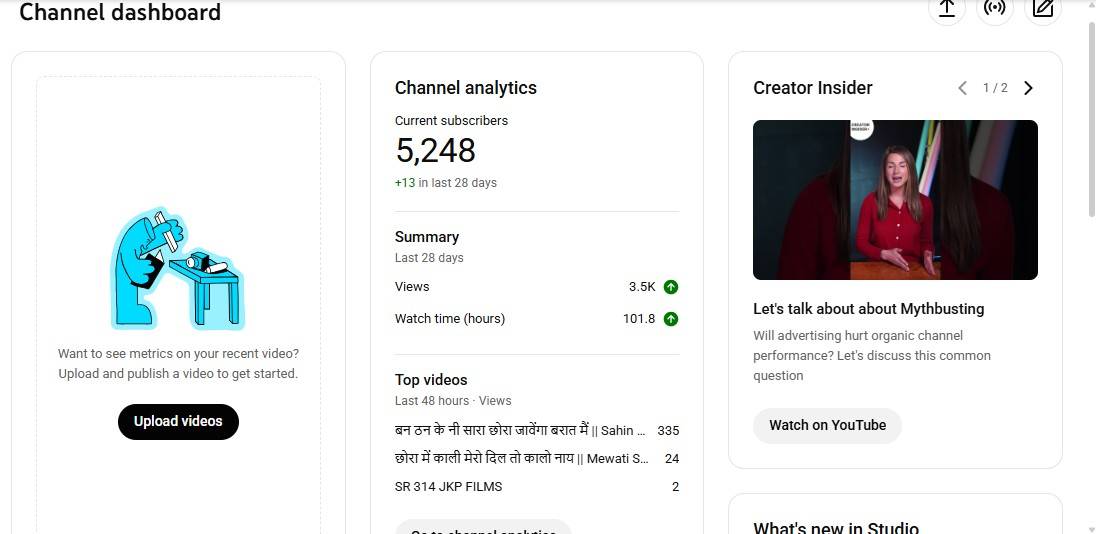Click the 5,248 current subscribers count
The width and height of the screenshot is (1096, 534).
click(x=435, y=150)
